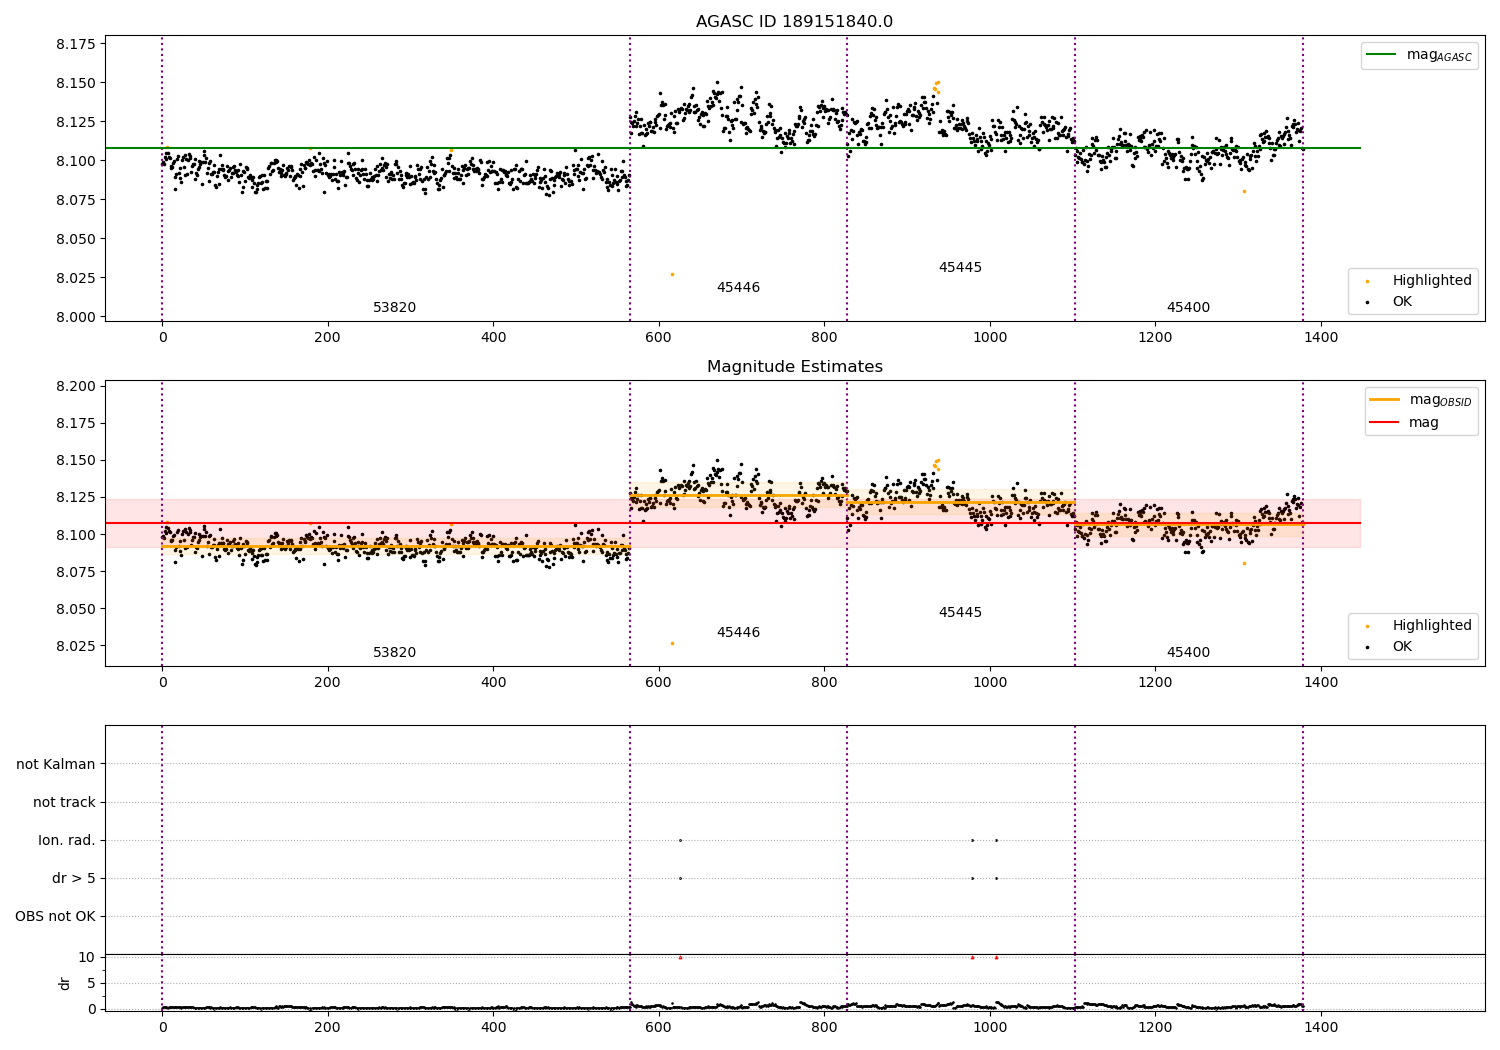Click obsid label 53820 in AGASC ID plot
Viewport: 1500px width, 1050px height.
(394, 308)
